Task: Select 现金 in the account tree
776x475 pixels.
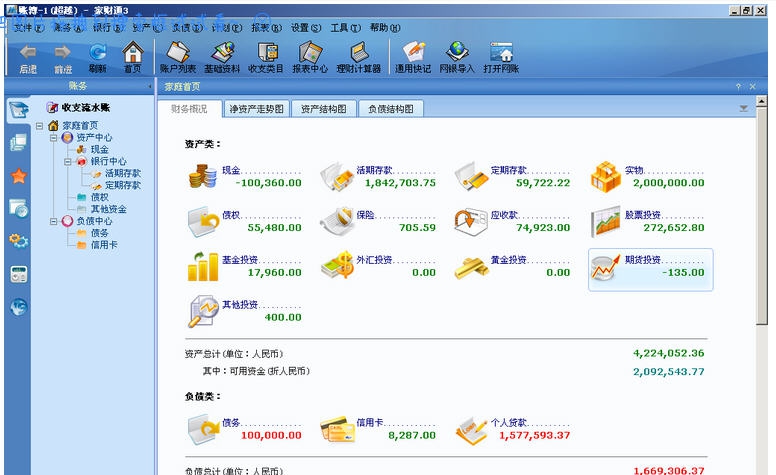Action: 99,149
